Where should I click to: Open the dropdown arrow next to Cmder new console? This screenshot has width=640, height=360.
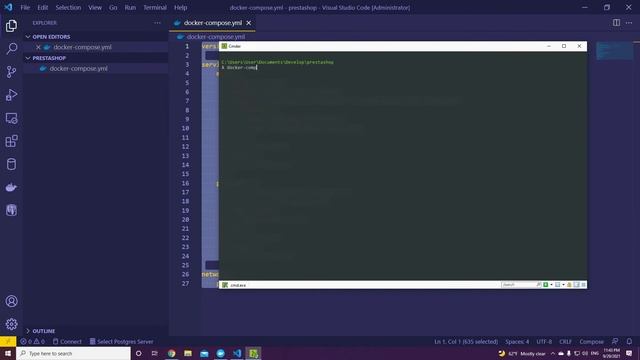551,284
